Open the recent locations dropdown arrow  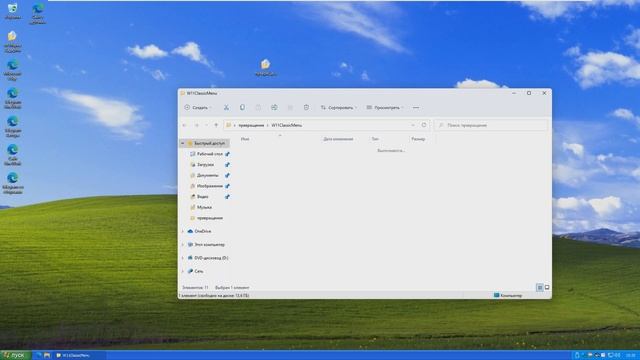click(207, 125)
